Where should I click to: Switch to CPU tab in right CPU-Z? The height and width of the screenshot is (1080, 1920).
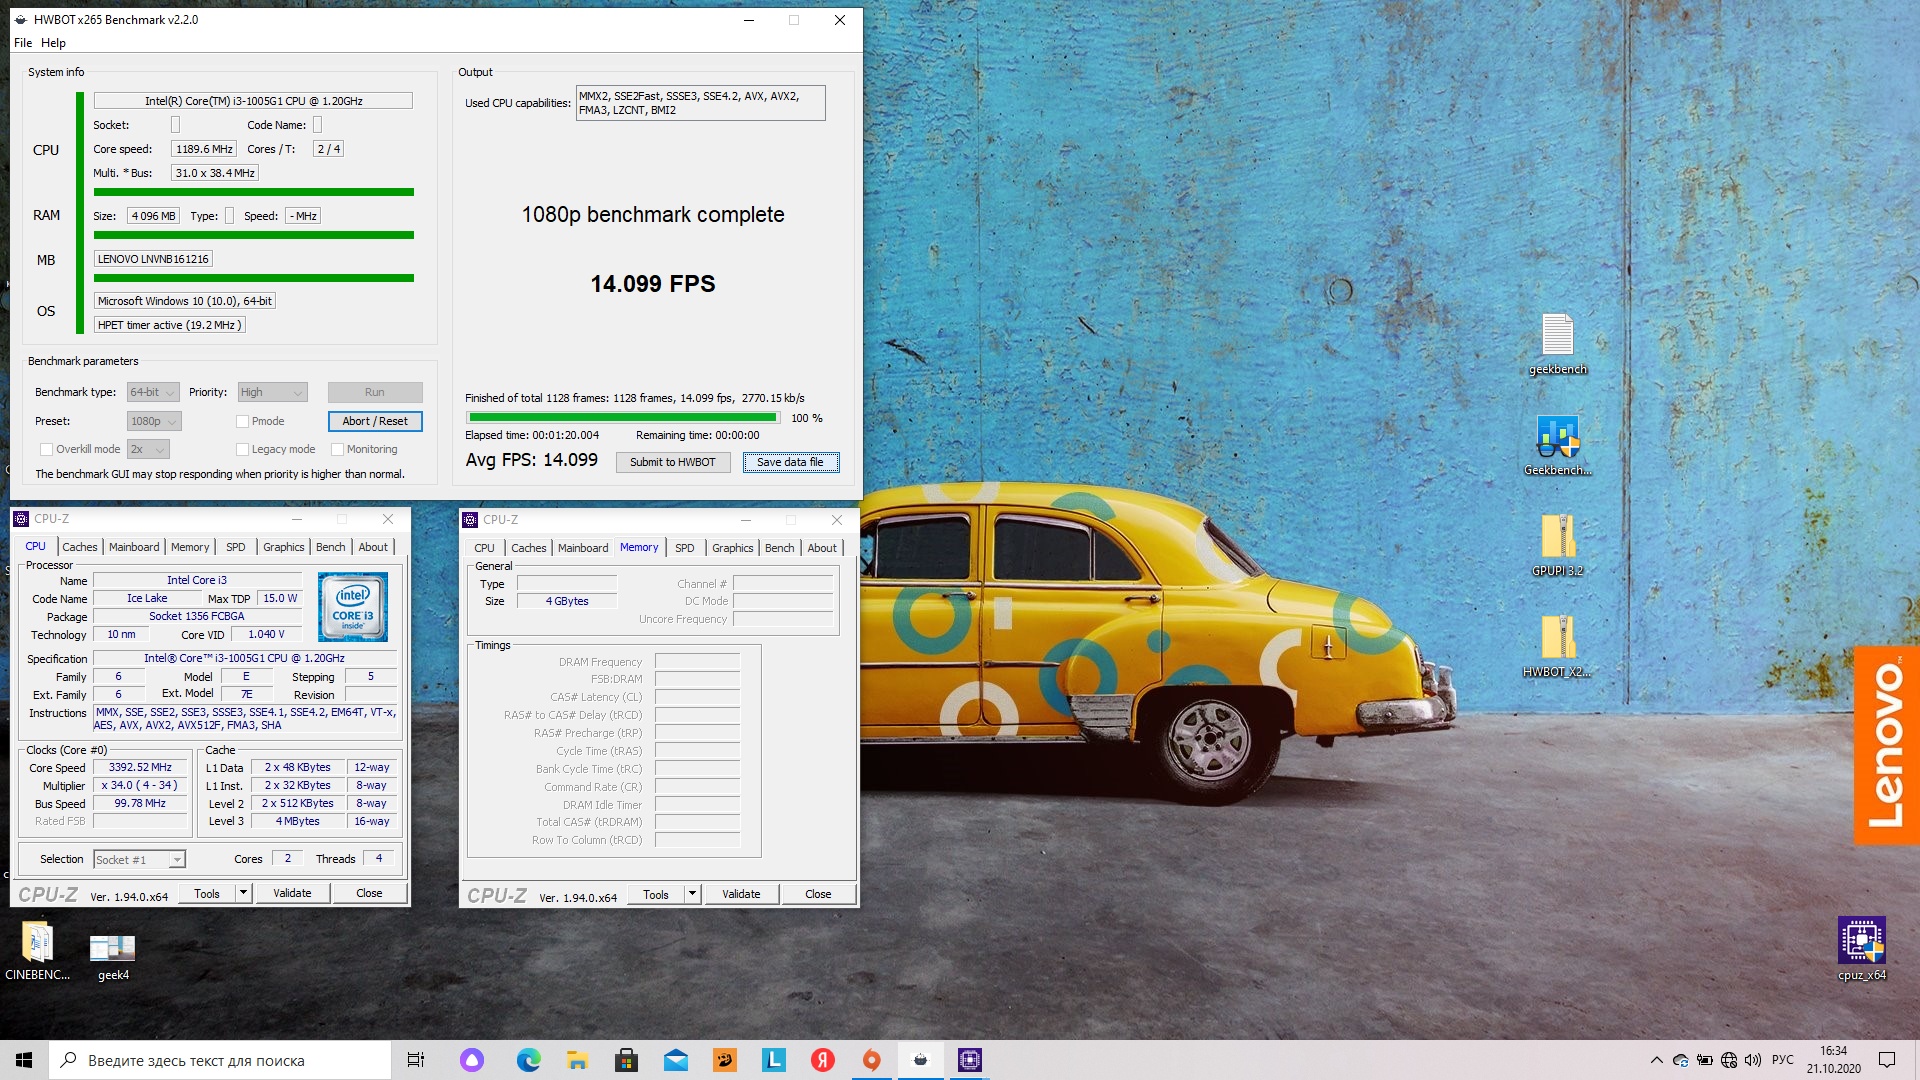[x=484, y=548]
